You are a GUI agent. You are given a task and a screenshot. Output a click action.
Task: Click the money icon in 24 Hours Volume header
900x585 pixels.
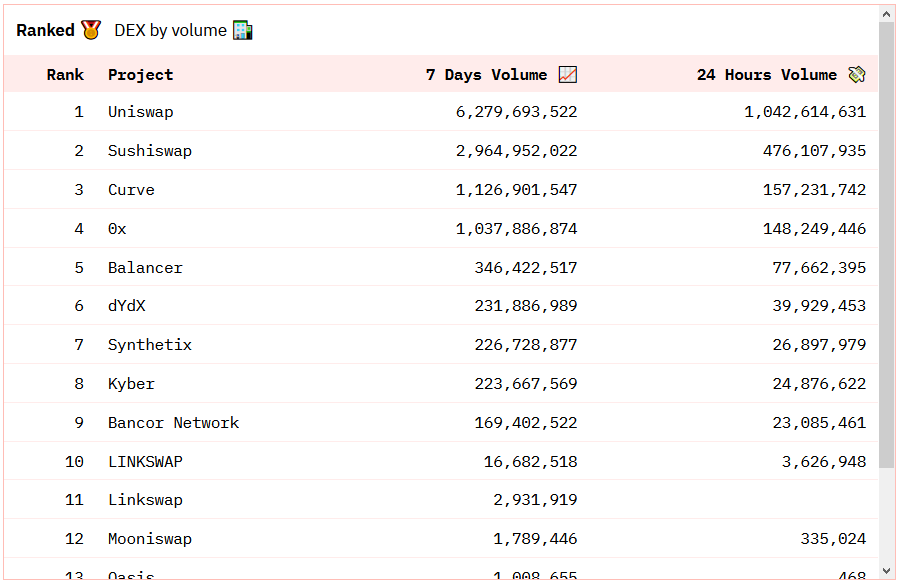coord(857,75)
